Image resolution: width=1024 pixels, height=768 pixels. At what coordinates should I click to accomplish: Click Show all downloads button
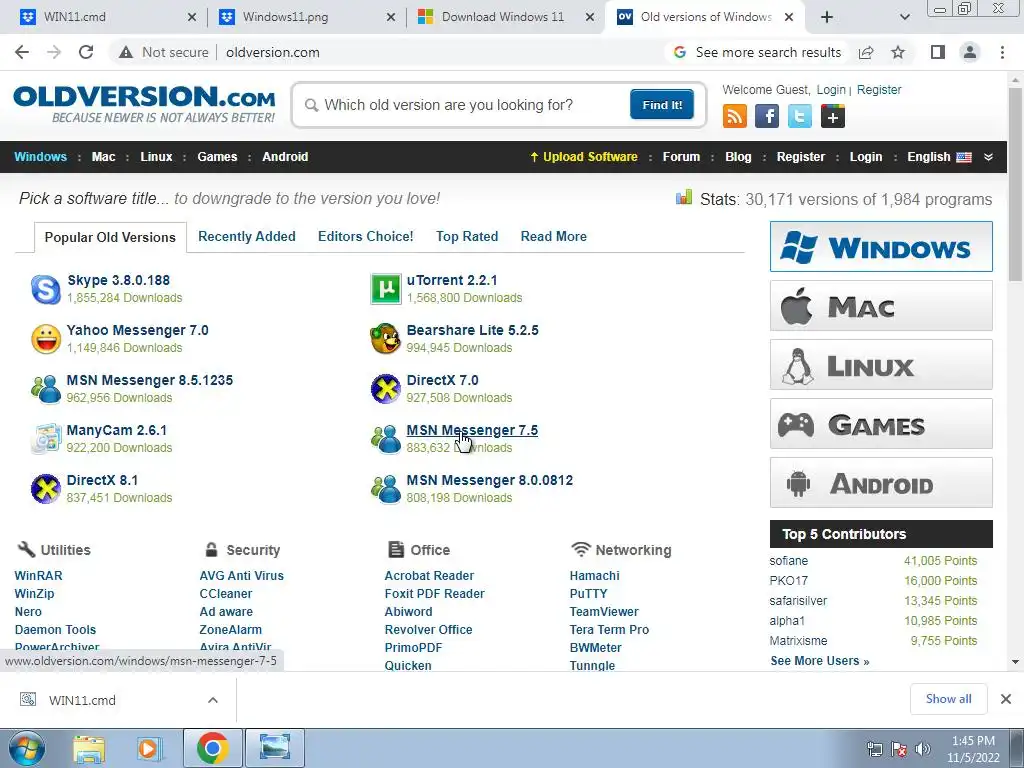(x=948, y=699)
